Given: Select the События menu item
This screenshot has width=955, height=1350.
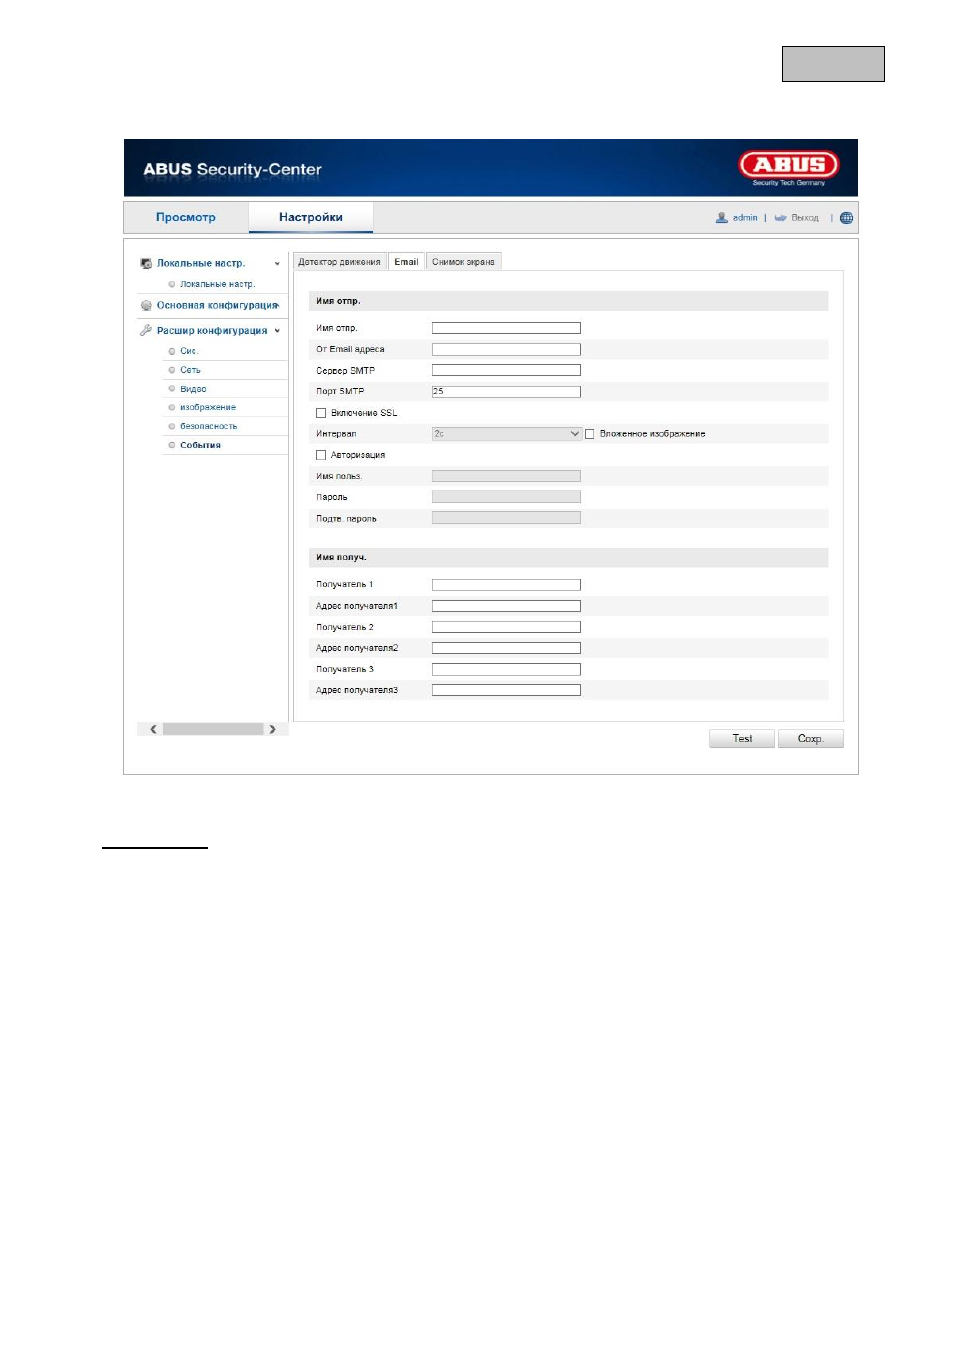Looking at the screenshot, I should (200, 445).
